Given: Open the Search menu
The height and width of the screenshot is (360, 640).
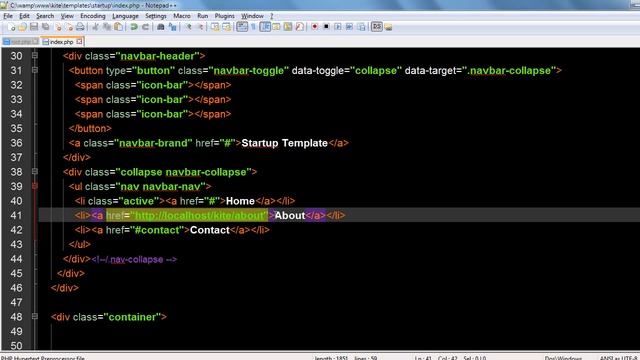Looking at the screenshot, I should 45,16.
